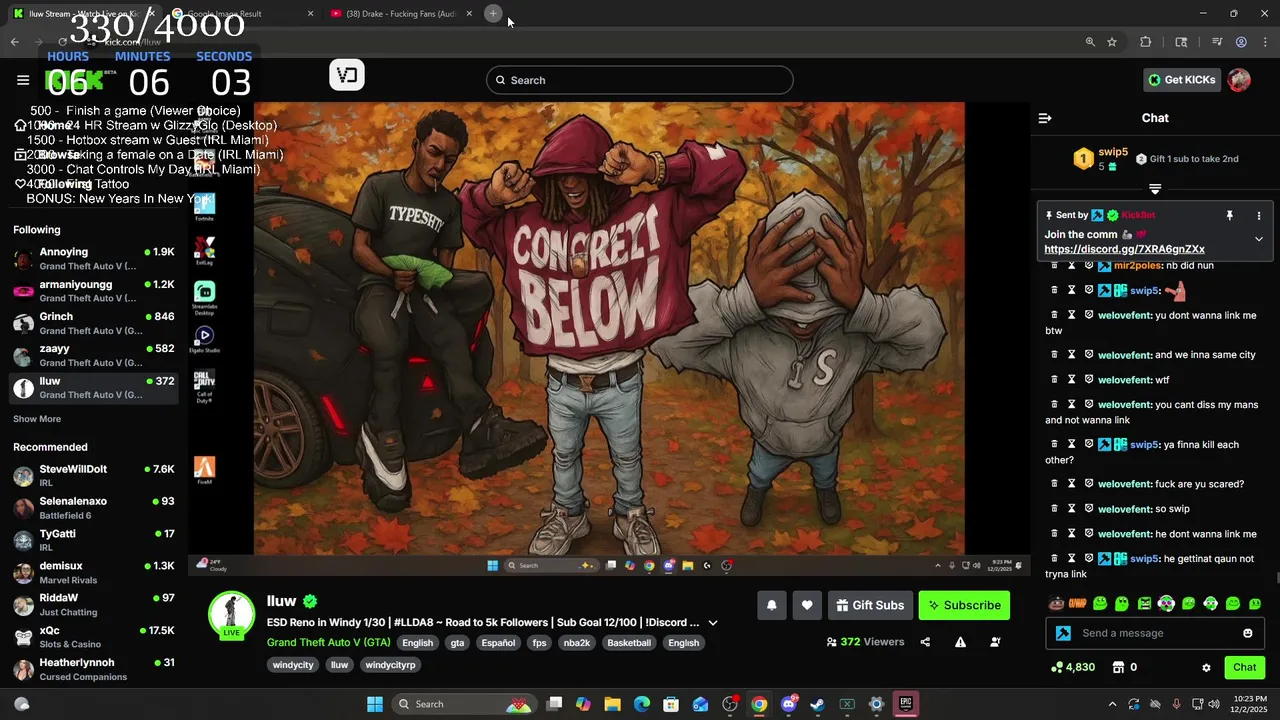
Task: Collapse the chat panel arrow icon
Action: [x=1045, y=118]
